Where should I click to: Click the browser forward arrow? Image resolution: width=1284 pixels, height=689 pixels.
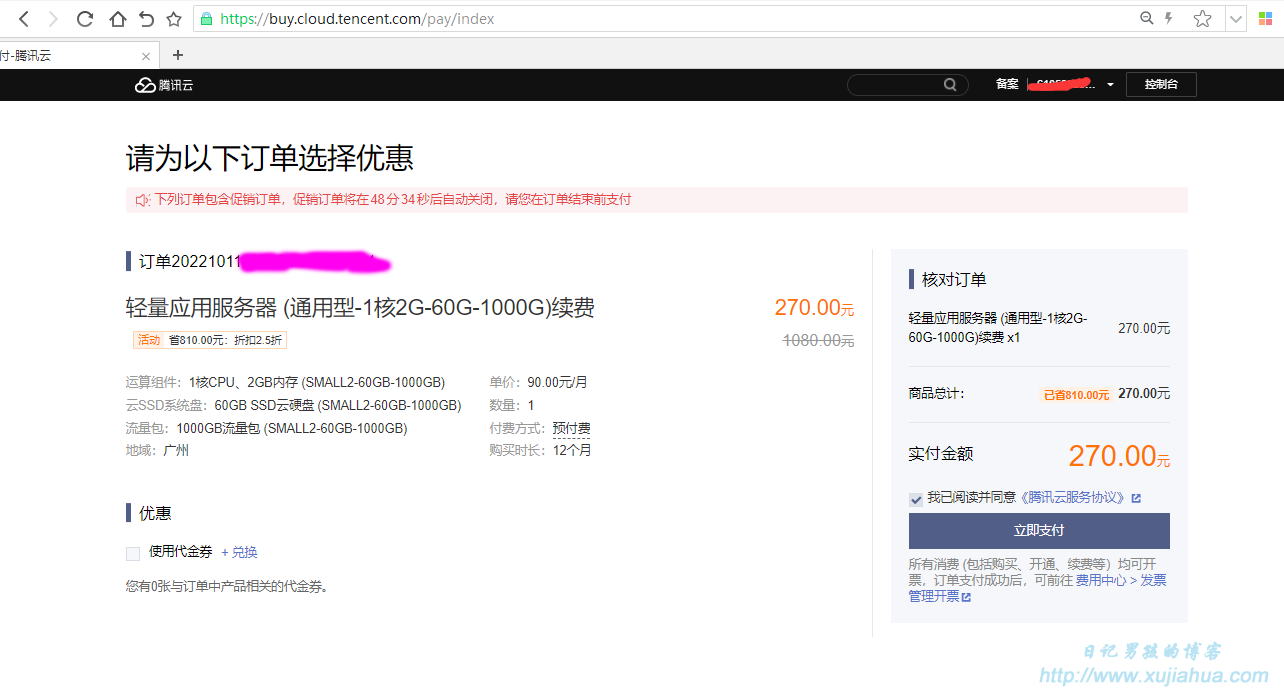(53, 19)
